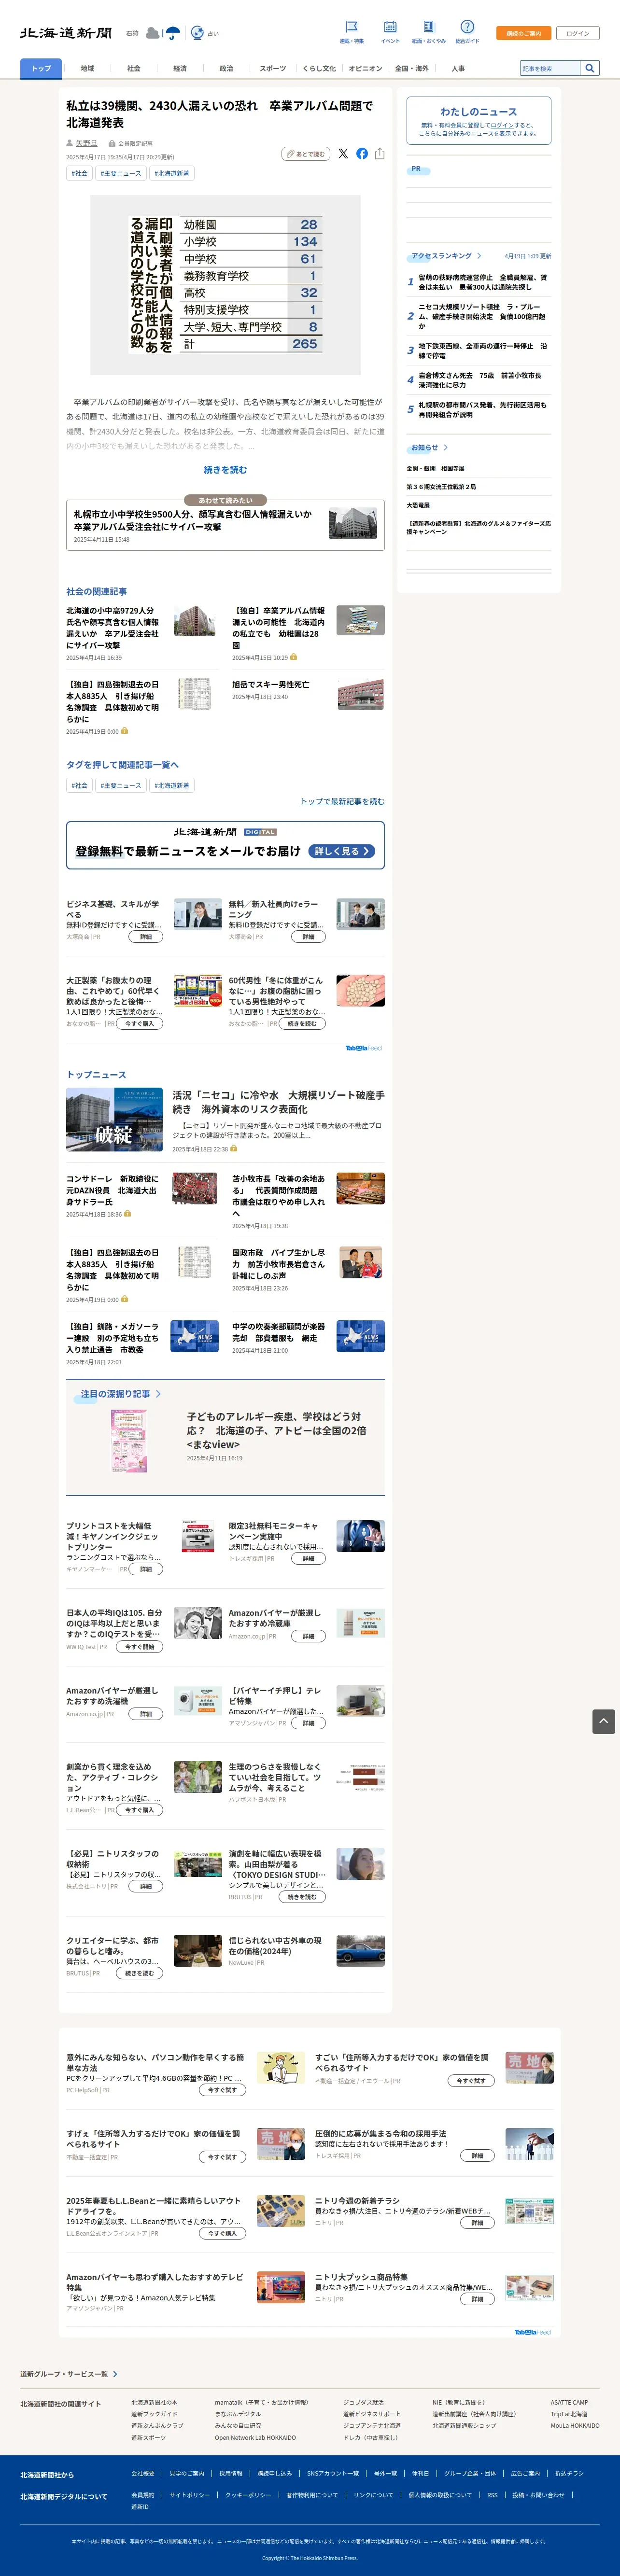Open the data-leak table image in article
Screen dimensions: 620x2576
pos(225,285)
